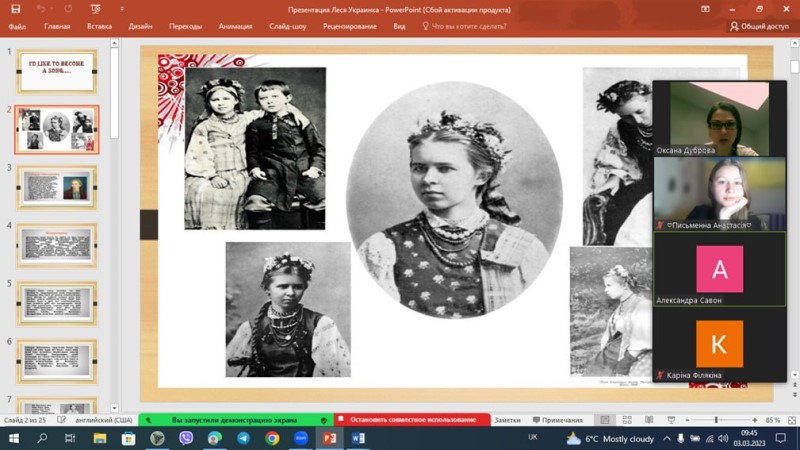The height and width of the screenshot is (450, 800).
Task: Click the zoom out minus button
Action: click(x=687, y=420)
